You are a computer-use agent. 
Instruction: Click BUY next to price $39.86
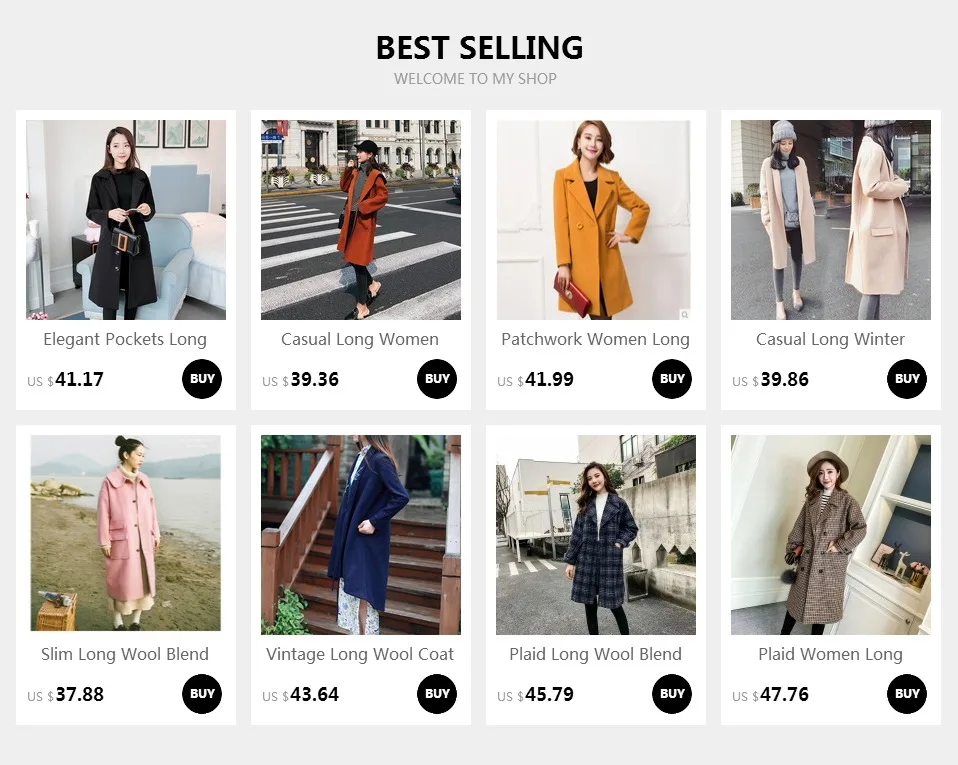point(907,379)
